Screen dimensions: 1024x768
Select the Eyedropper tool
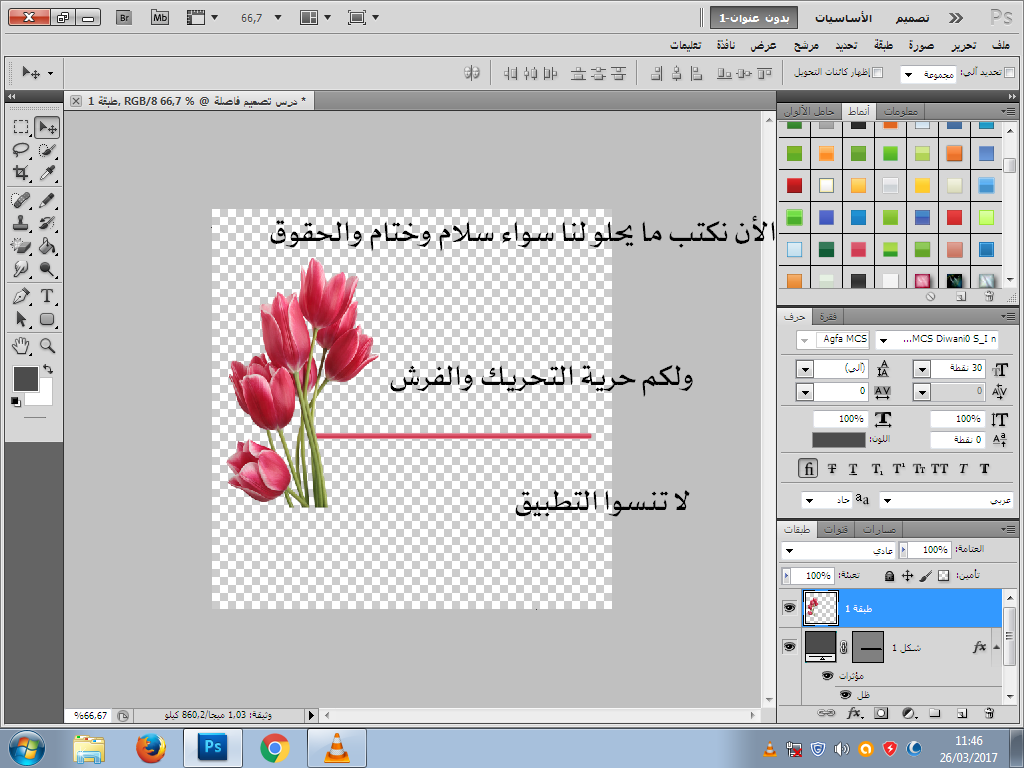[x=46, y=173]
